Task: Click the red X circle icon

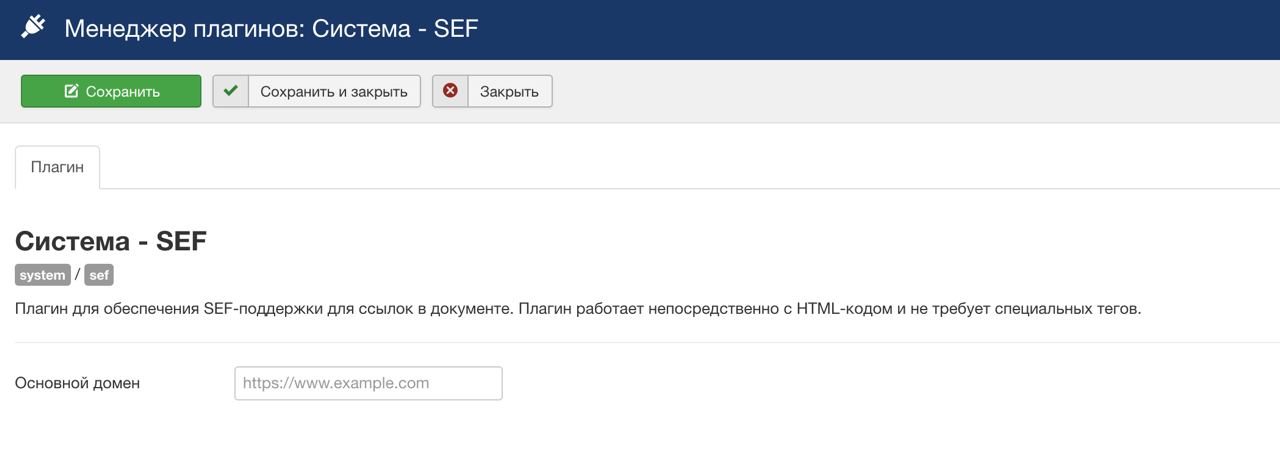Action: coord(450,91)
